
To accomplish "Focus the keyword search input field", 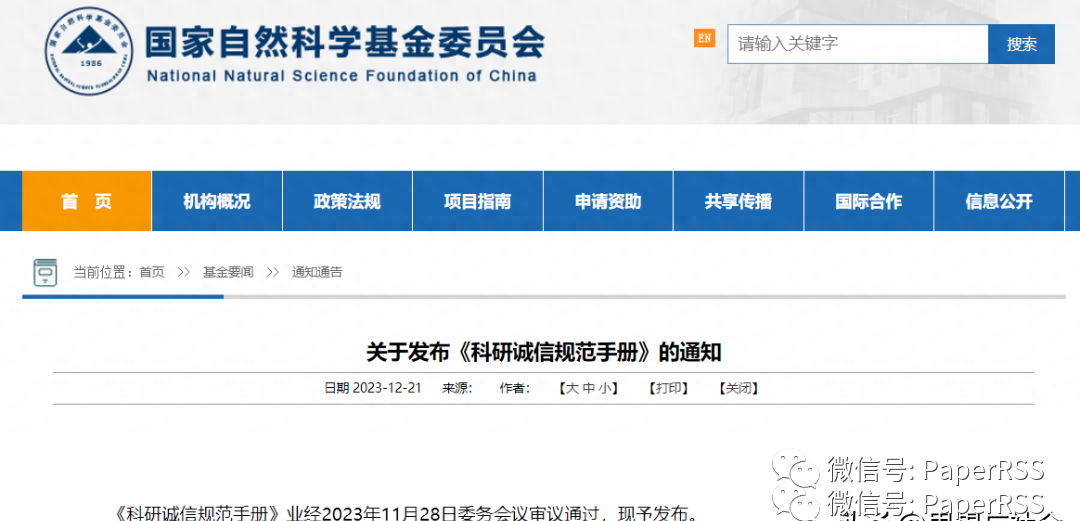I will pyautogui.click(x=857, y=44).
